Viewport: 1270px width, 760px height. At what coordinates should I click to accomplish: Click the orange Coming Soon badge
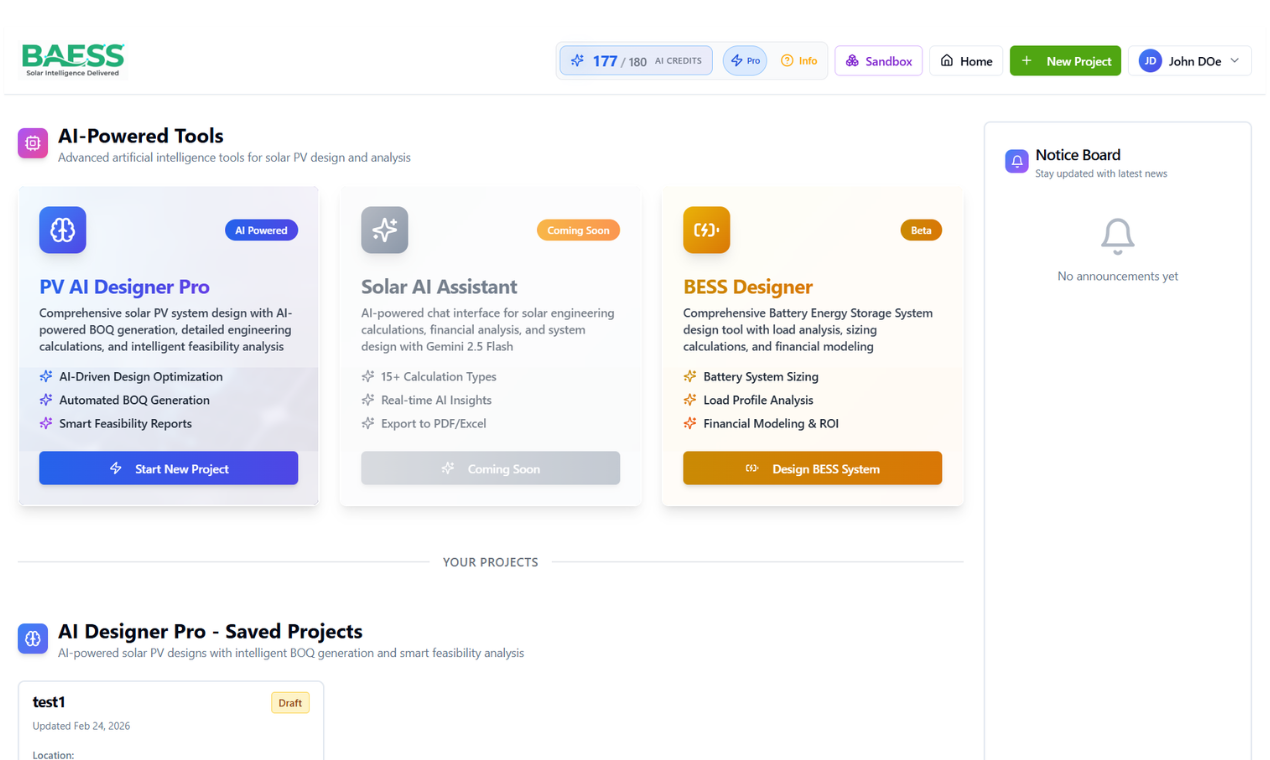pos(578,230)
